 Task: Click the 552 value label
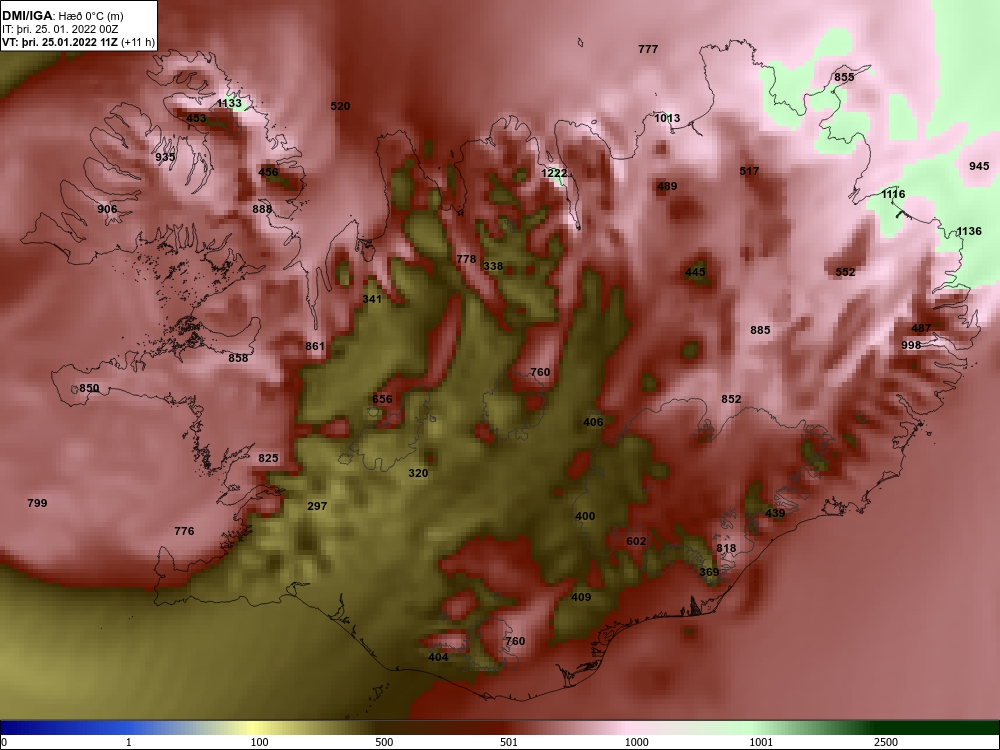click(x=845, y=272)
